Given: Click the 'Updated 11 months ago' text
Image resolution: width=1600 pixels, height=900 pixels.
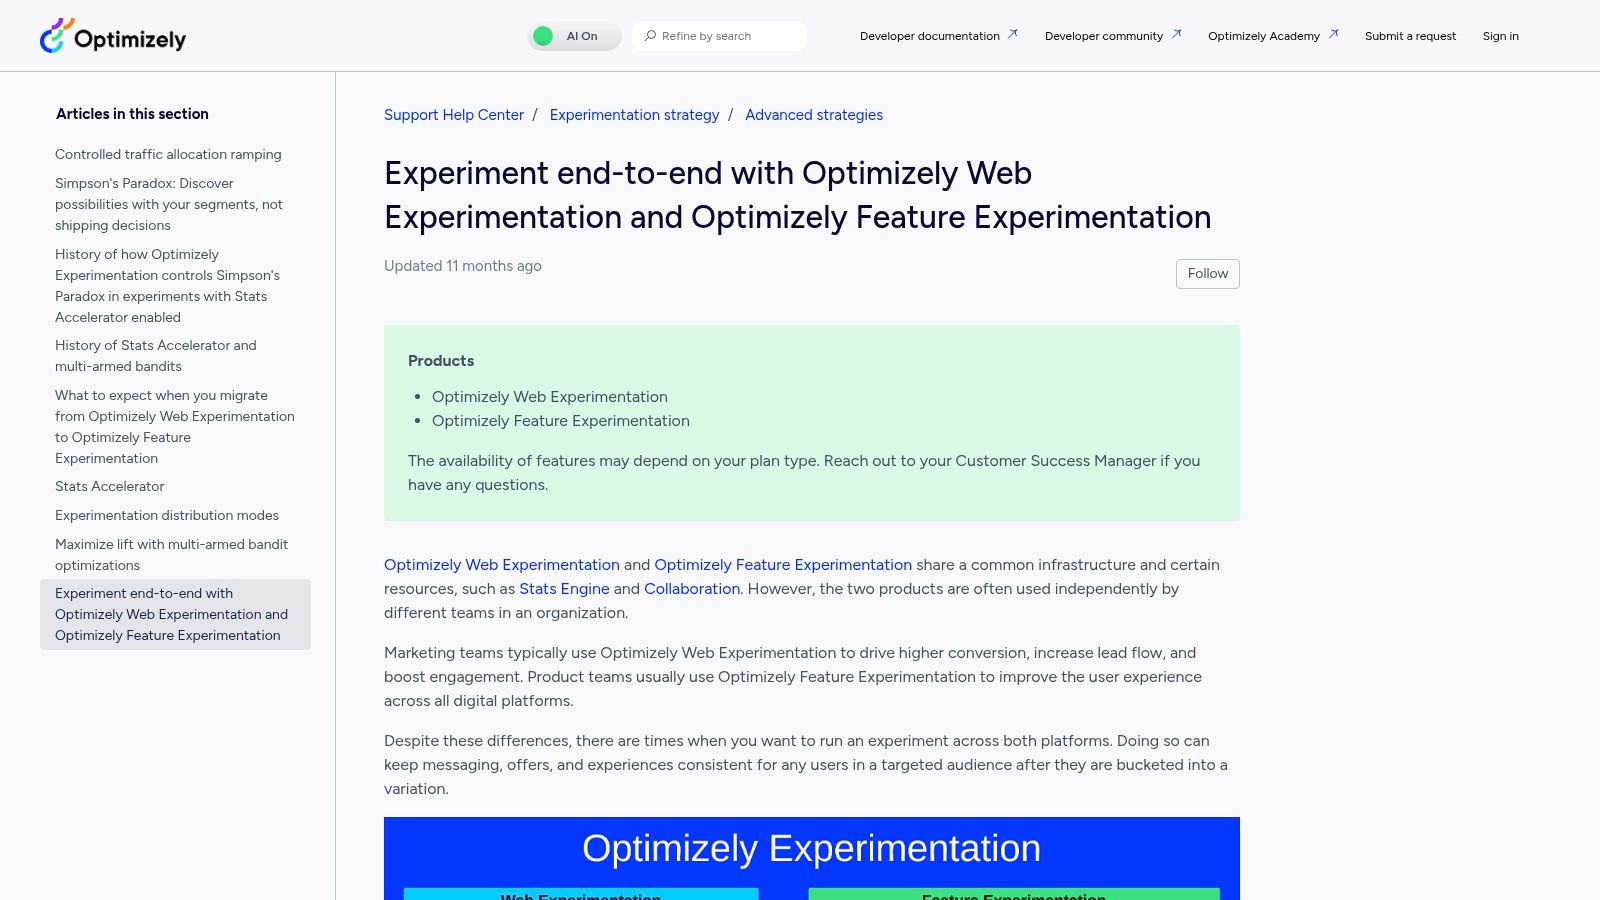Looking at the screenshot, I should coord(463,266).
